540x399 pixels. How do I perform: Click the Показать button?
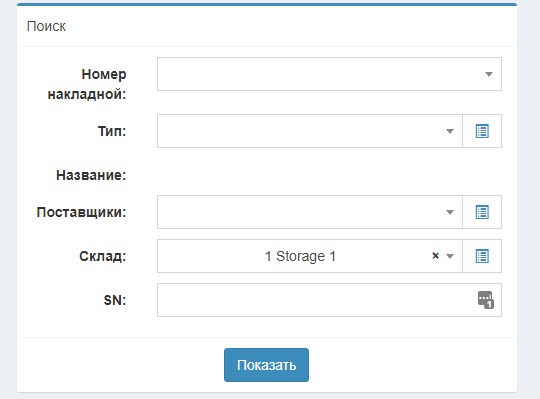pos(266,365)
